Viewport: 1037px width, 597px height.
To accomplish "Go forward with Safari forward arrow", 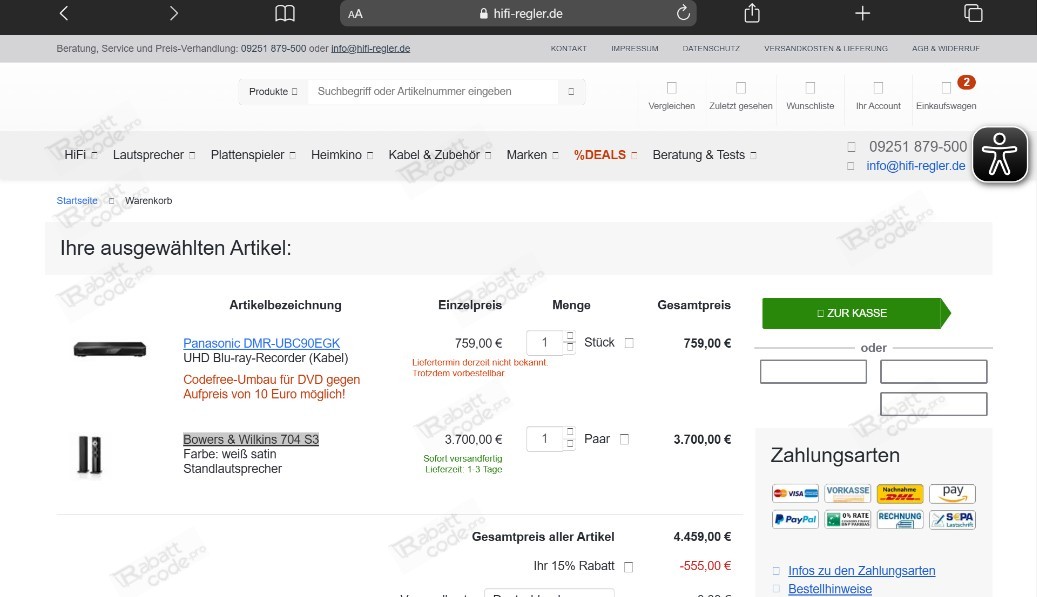I will click(x=173, y=13).
